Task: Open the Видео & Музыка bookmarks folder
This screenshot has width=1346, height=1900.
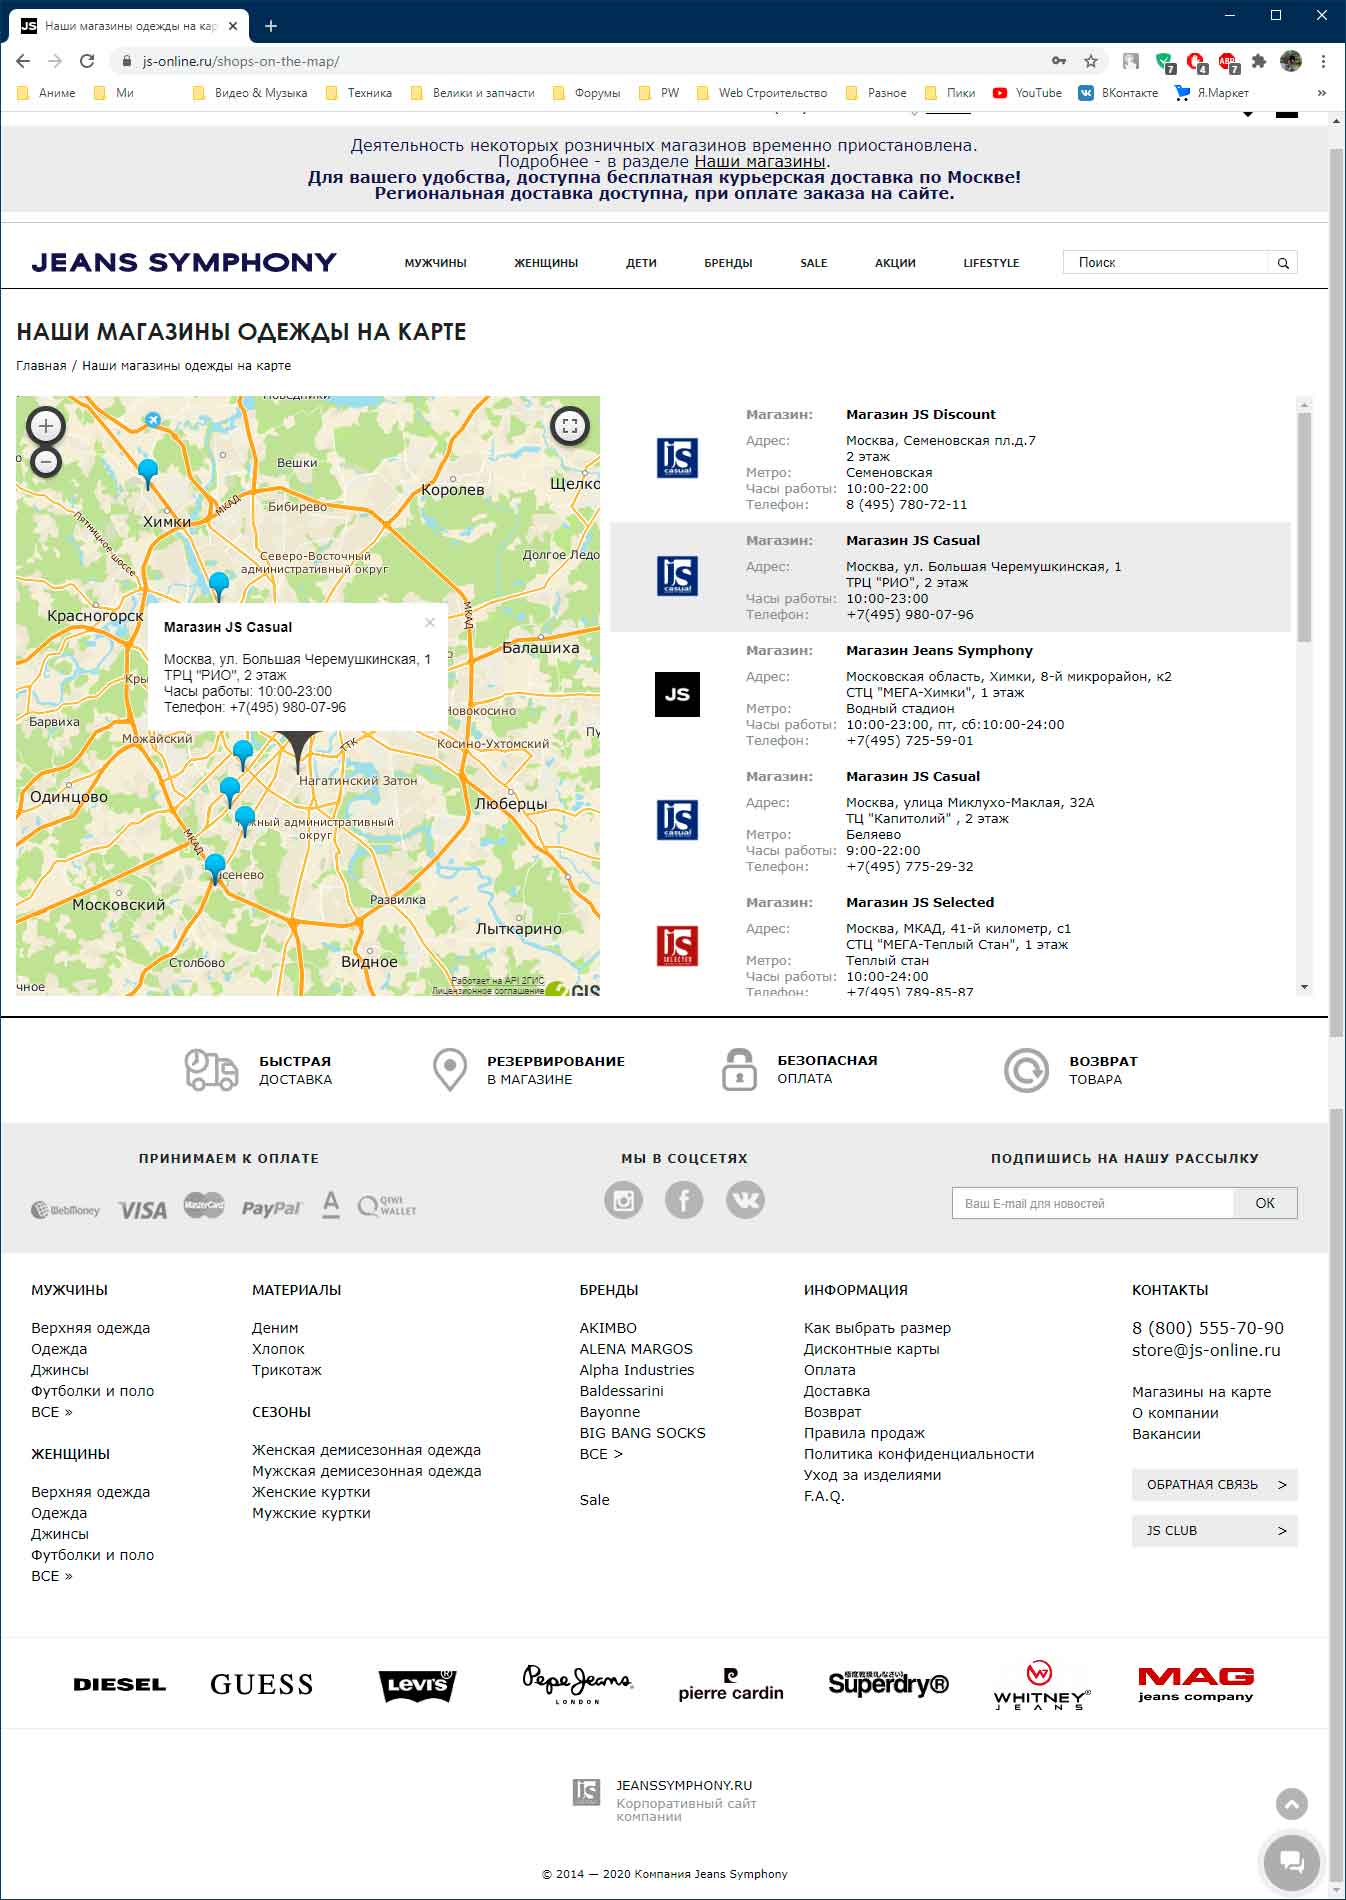Action: (x=250, y=93)
